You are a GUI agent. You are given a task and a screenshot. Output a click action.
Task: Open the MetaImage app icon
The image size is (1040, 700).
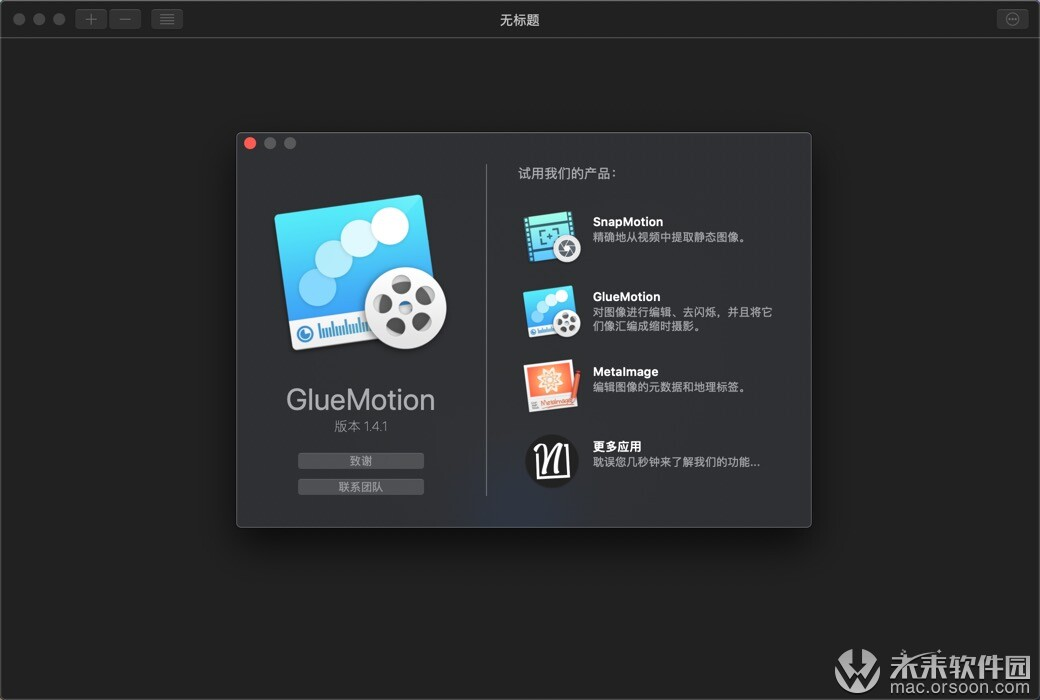click(x=552, y=385)
